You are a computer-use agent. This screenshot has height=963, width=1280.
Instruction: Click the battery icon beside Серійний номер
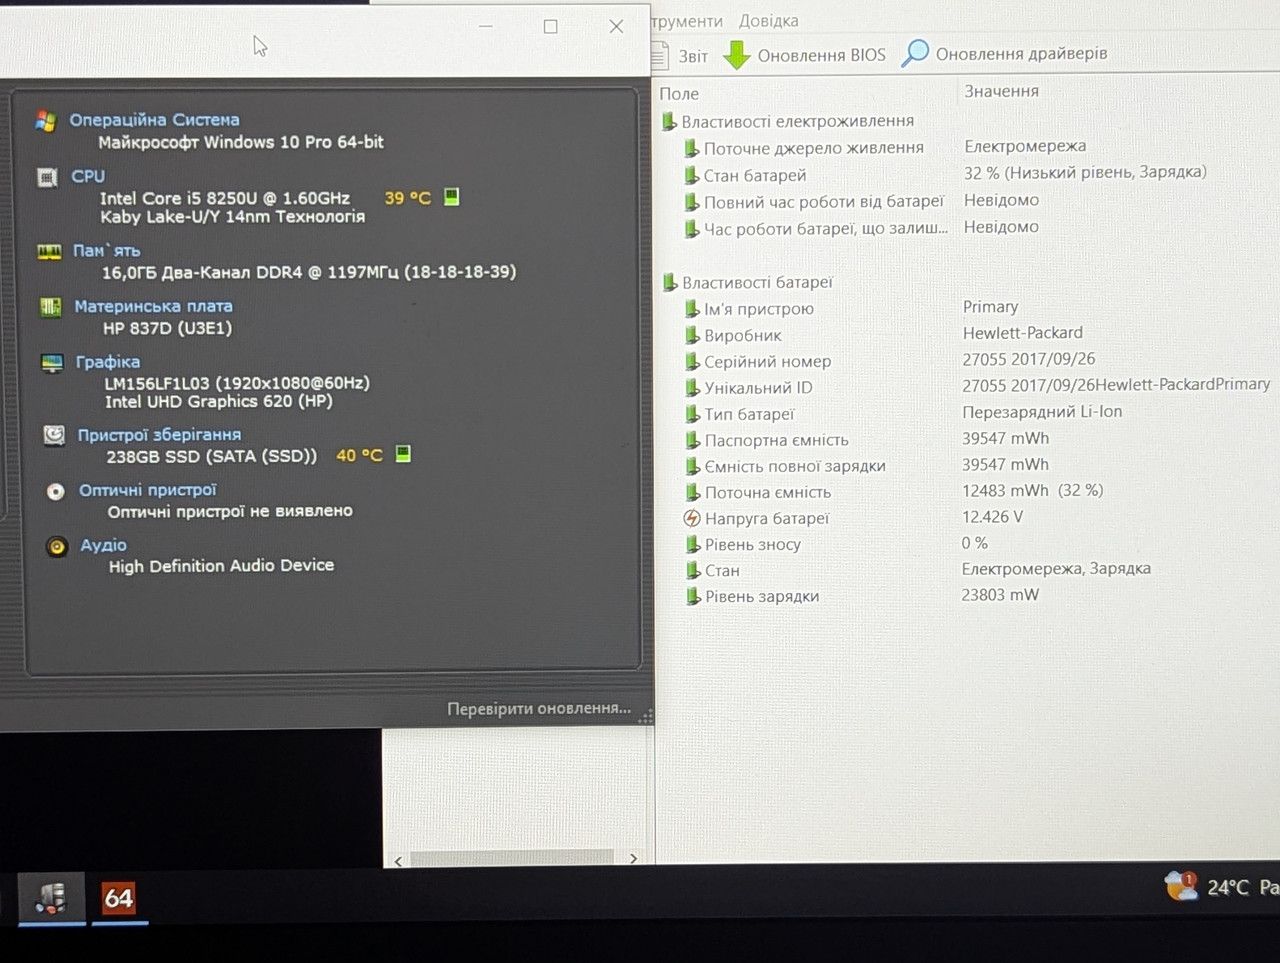pyautogui.click(x=691, y=362)
